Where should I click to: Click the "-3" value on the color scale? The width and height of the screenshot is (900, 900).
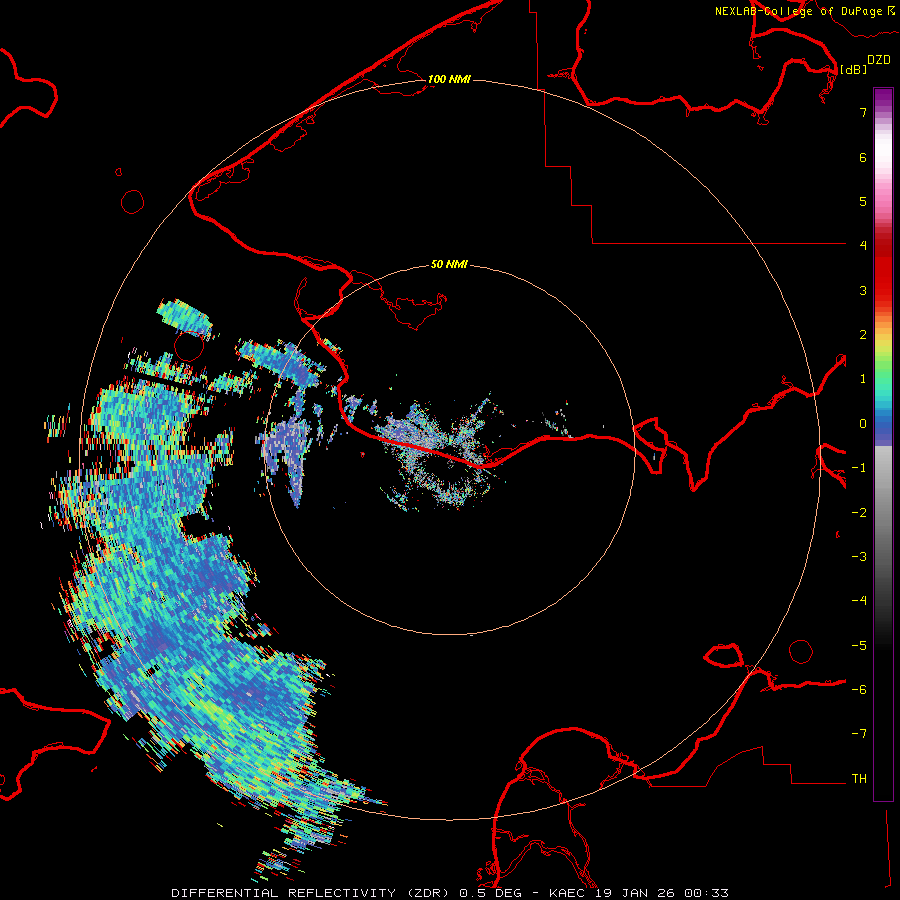pos(859,557)
